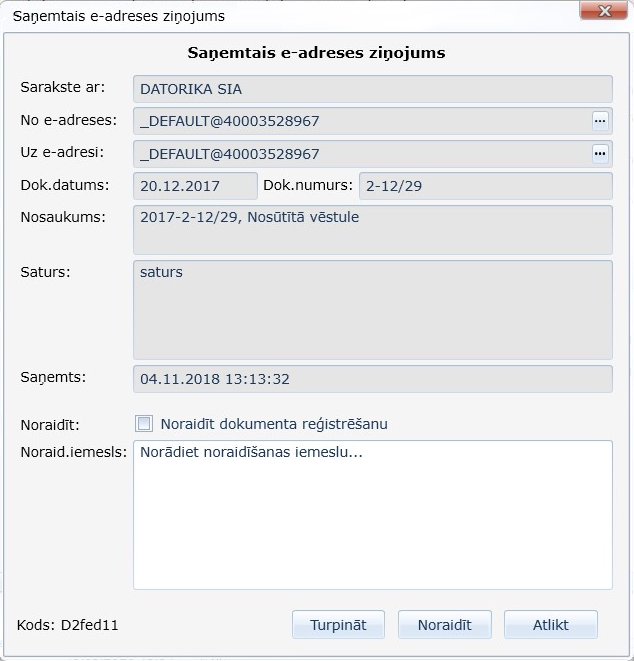Click inside the Saturs content box
This screenshot has width=634, height=661.
tap(372, 310)
